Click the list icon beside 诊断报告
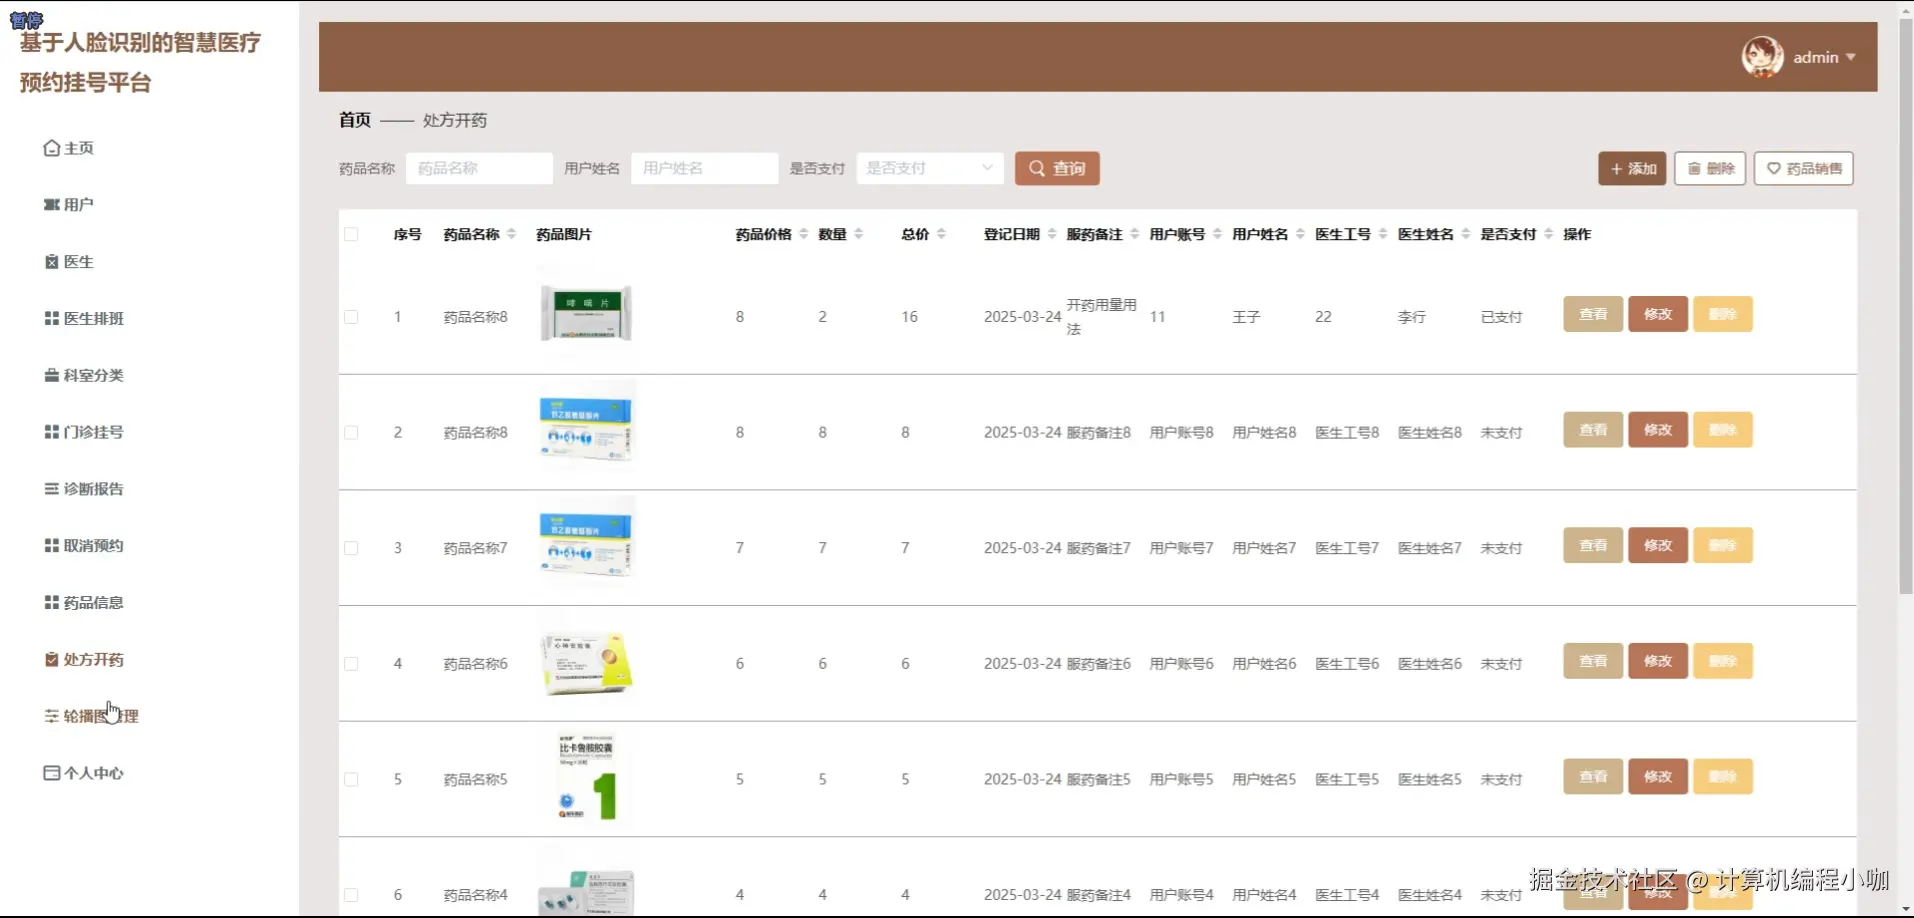Image resolution: width=1914 pixels, height=918 pixels. [51, 489]
